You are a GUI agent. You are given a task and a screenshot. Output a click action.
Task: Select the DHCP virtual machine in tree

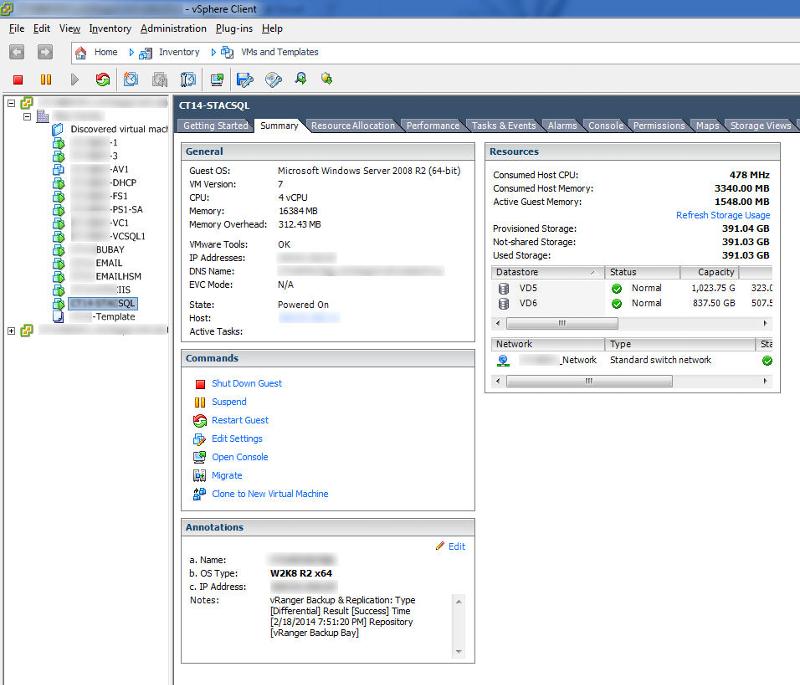[124, 183]
